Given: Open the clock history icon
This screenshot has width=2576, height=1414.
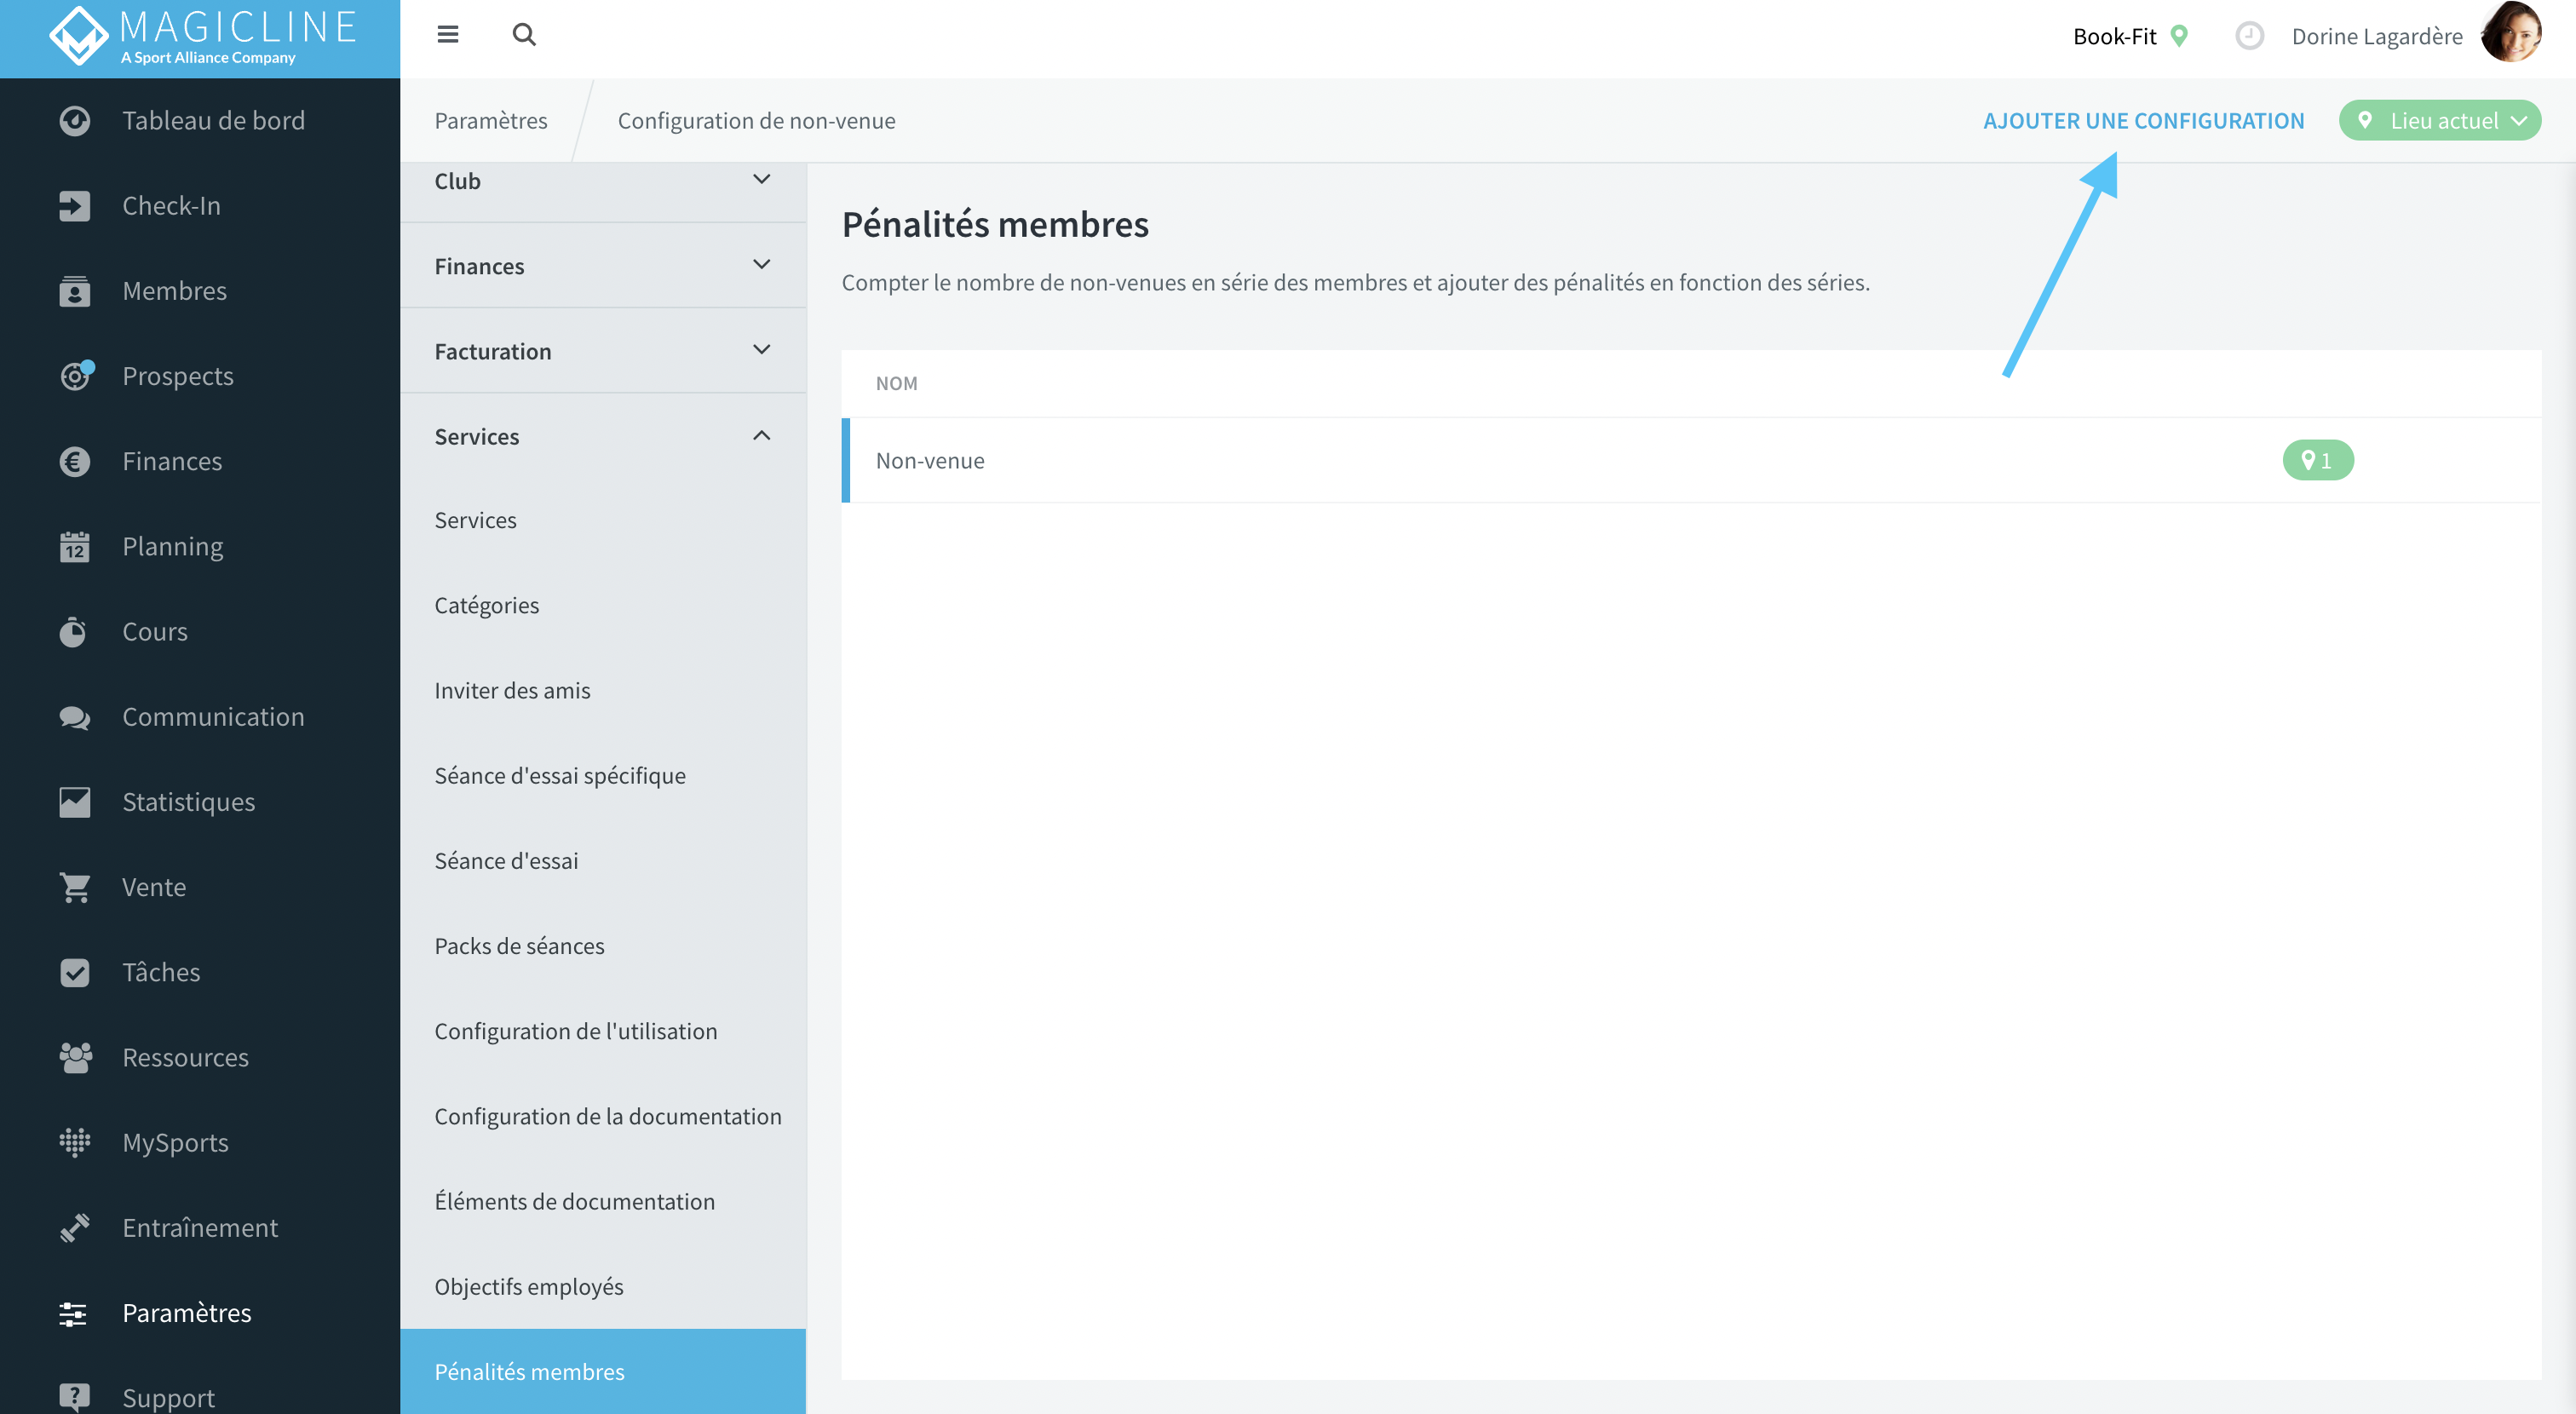Looking at the screenshot, I should (x=2249, y=36).
